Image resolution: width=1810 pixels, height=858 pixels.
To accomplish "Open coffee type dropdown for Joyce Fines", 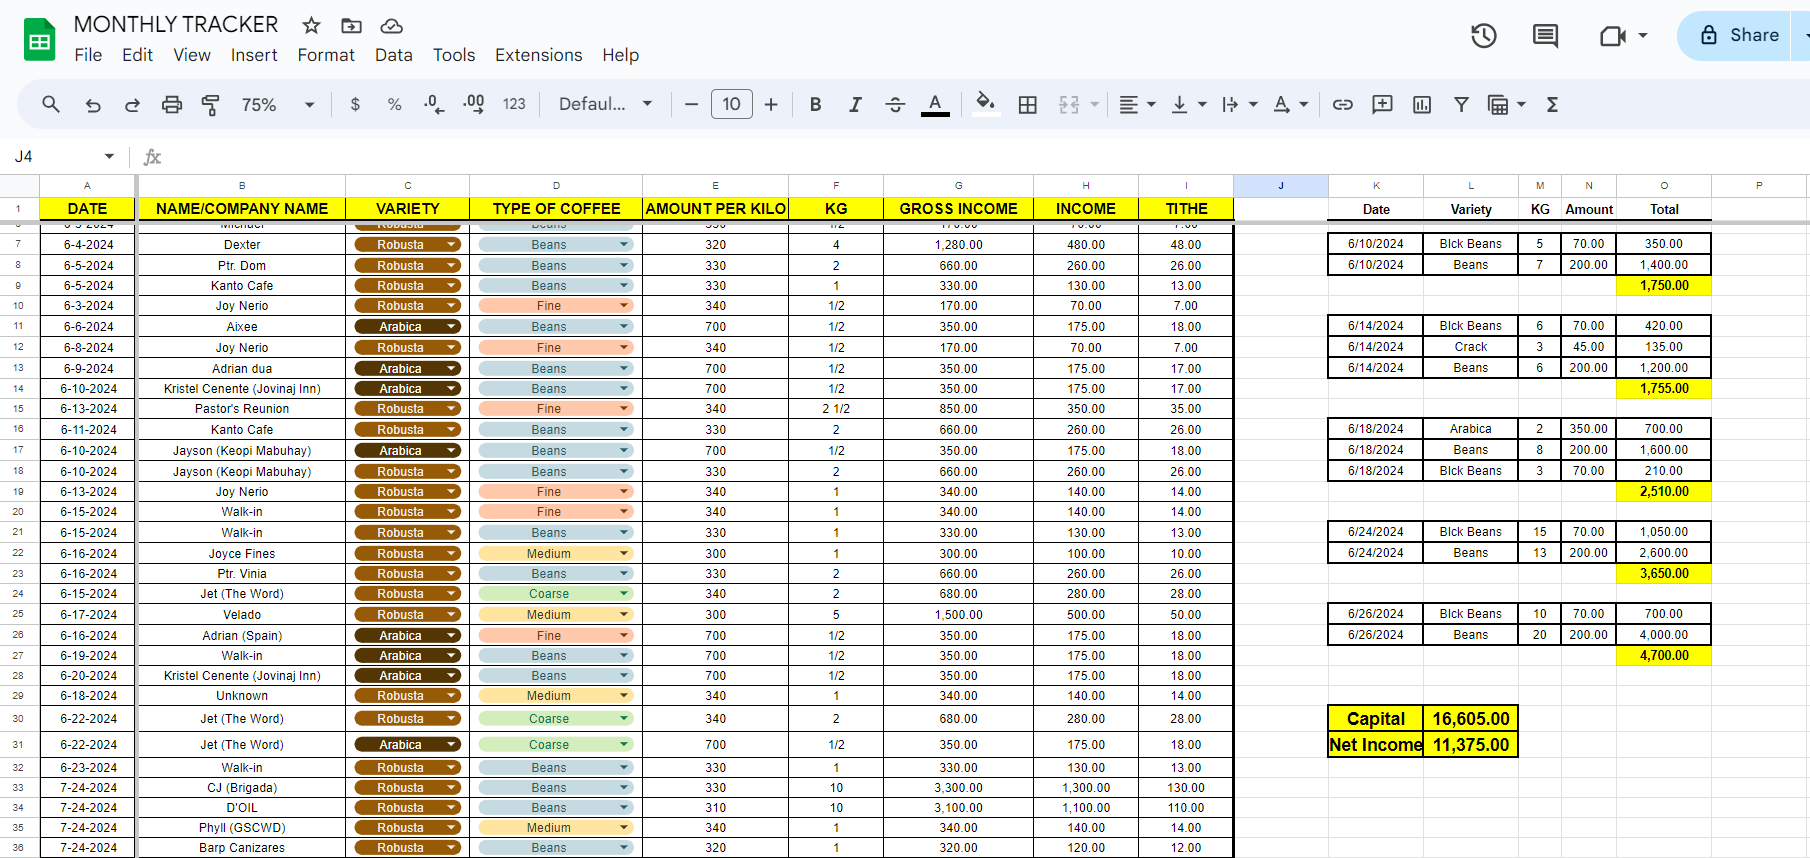I will 624,554.
